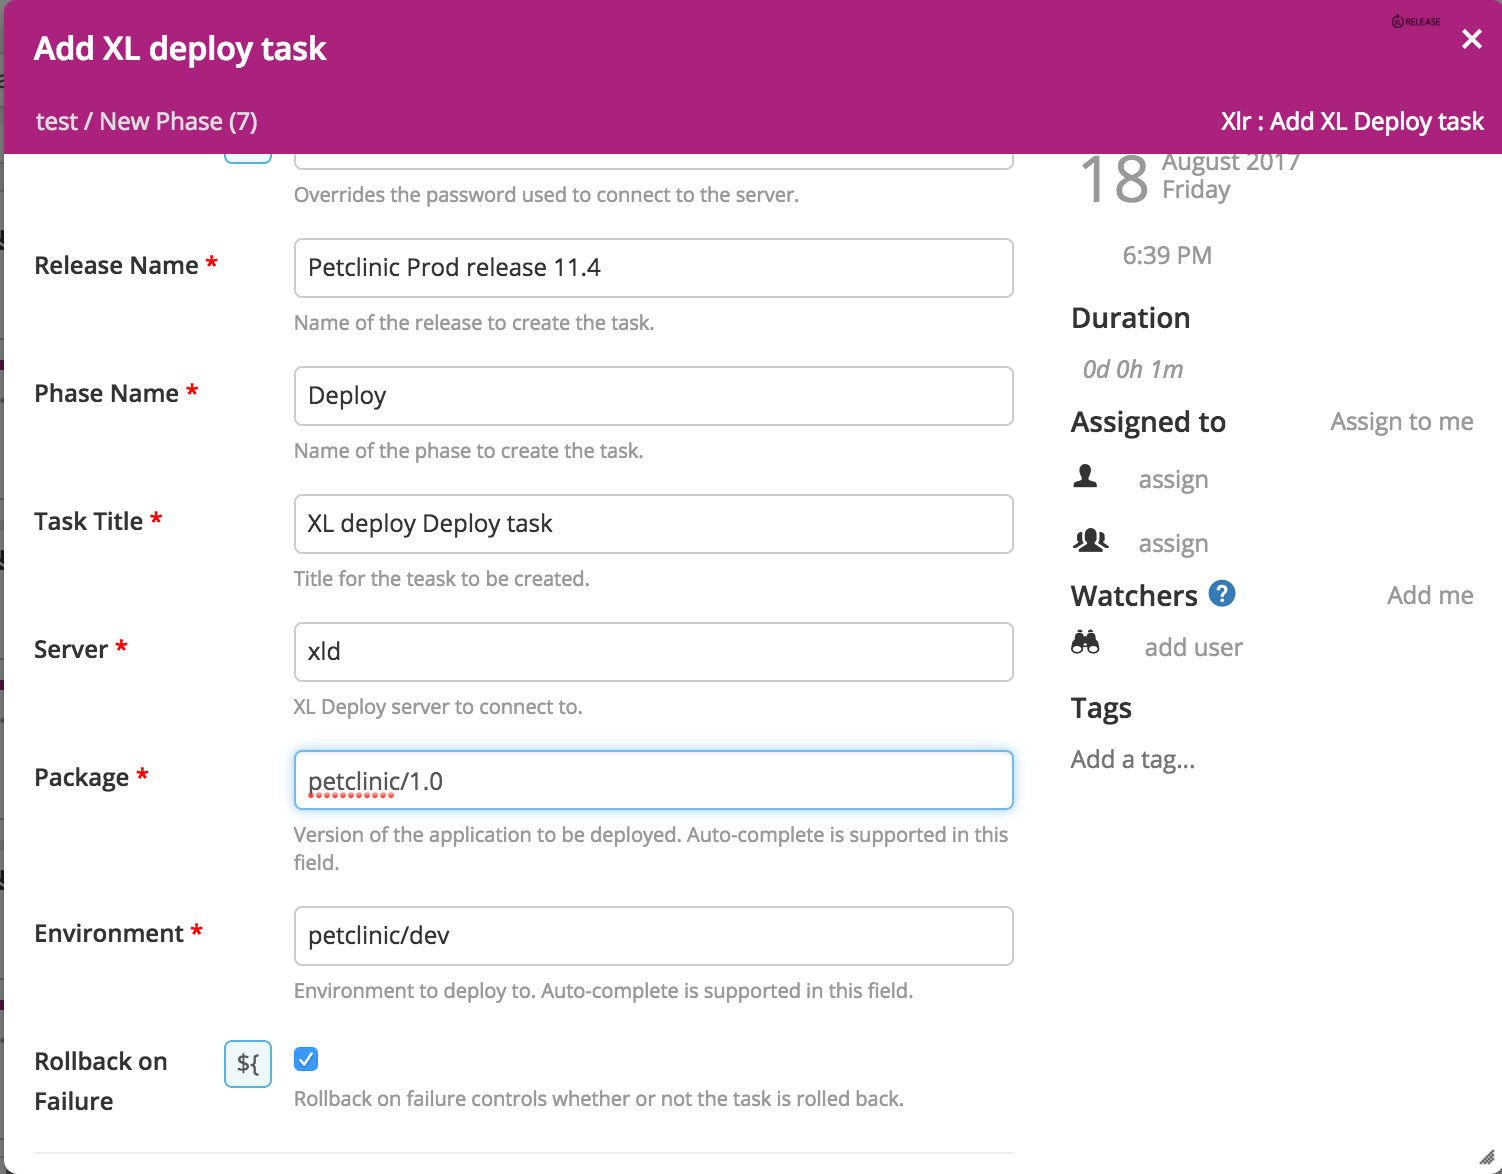1502x1174 pixels.
Task: Click the watchers binoculars icon
Action: (x=1085, y=642)
